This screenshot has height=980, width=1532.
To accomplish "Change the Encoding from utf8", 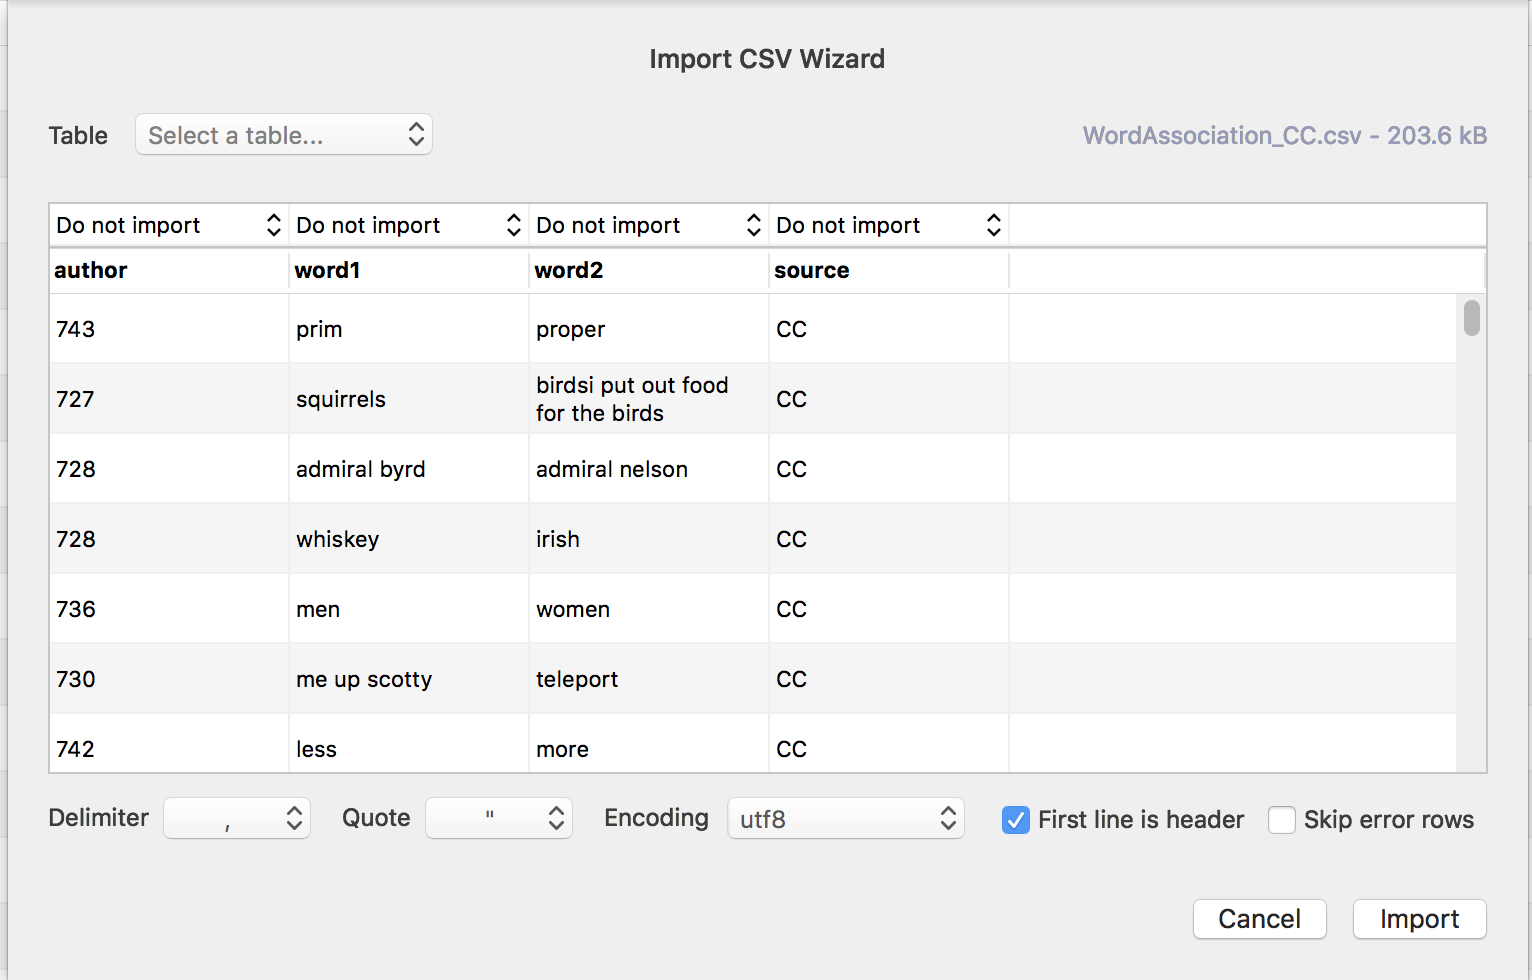I will [x=845, y=817].
